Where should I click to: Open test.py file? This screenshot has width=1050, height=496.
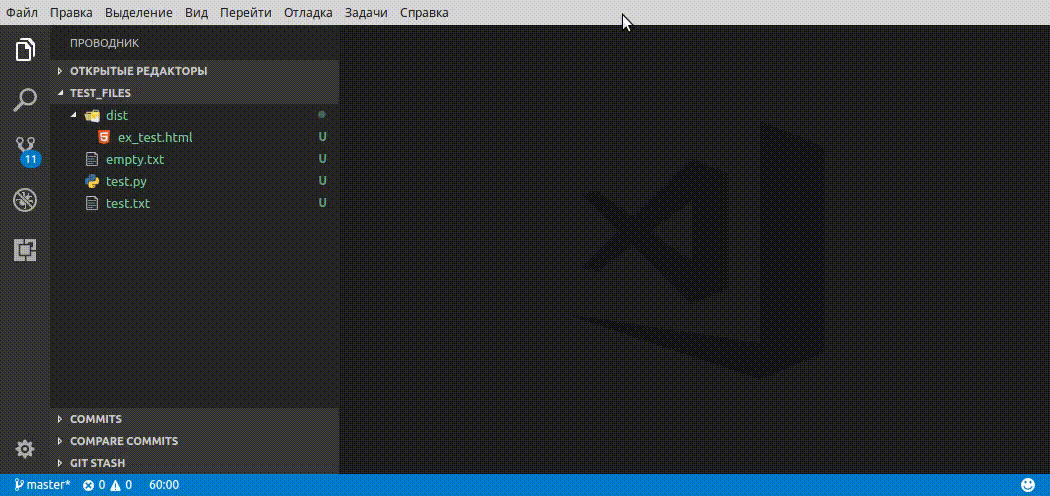point(126,181)
